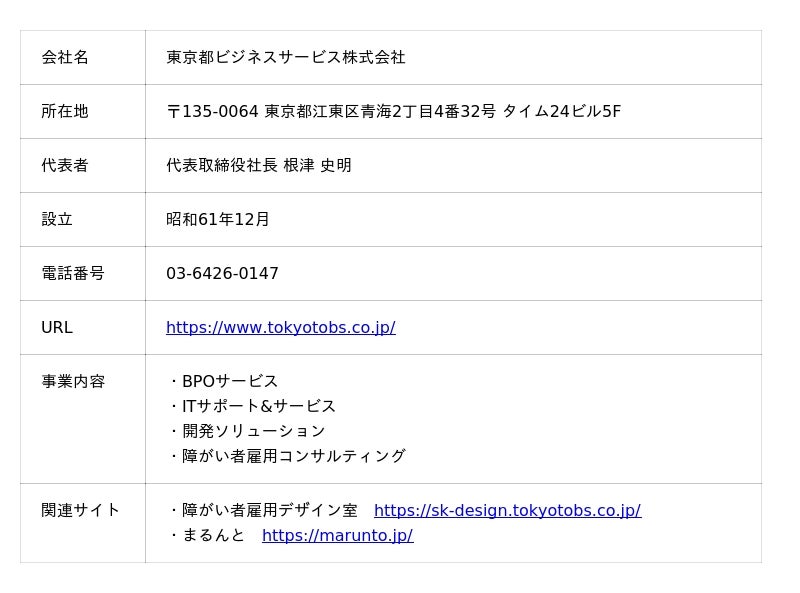Click the 障がい者雇用コンサルティング list item

(x=293, y=457)
